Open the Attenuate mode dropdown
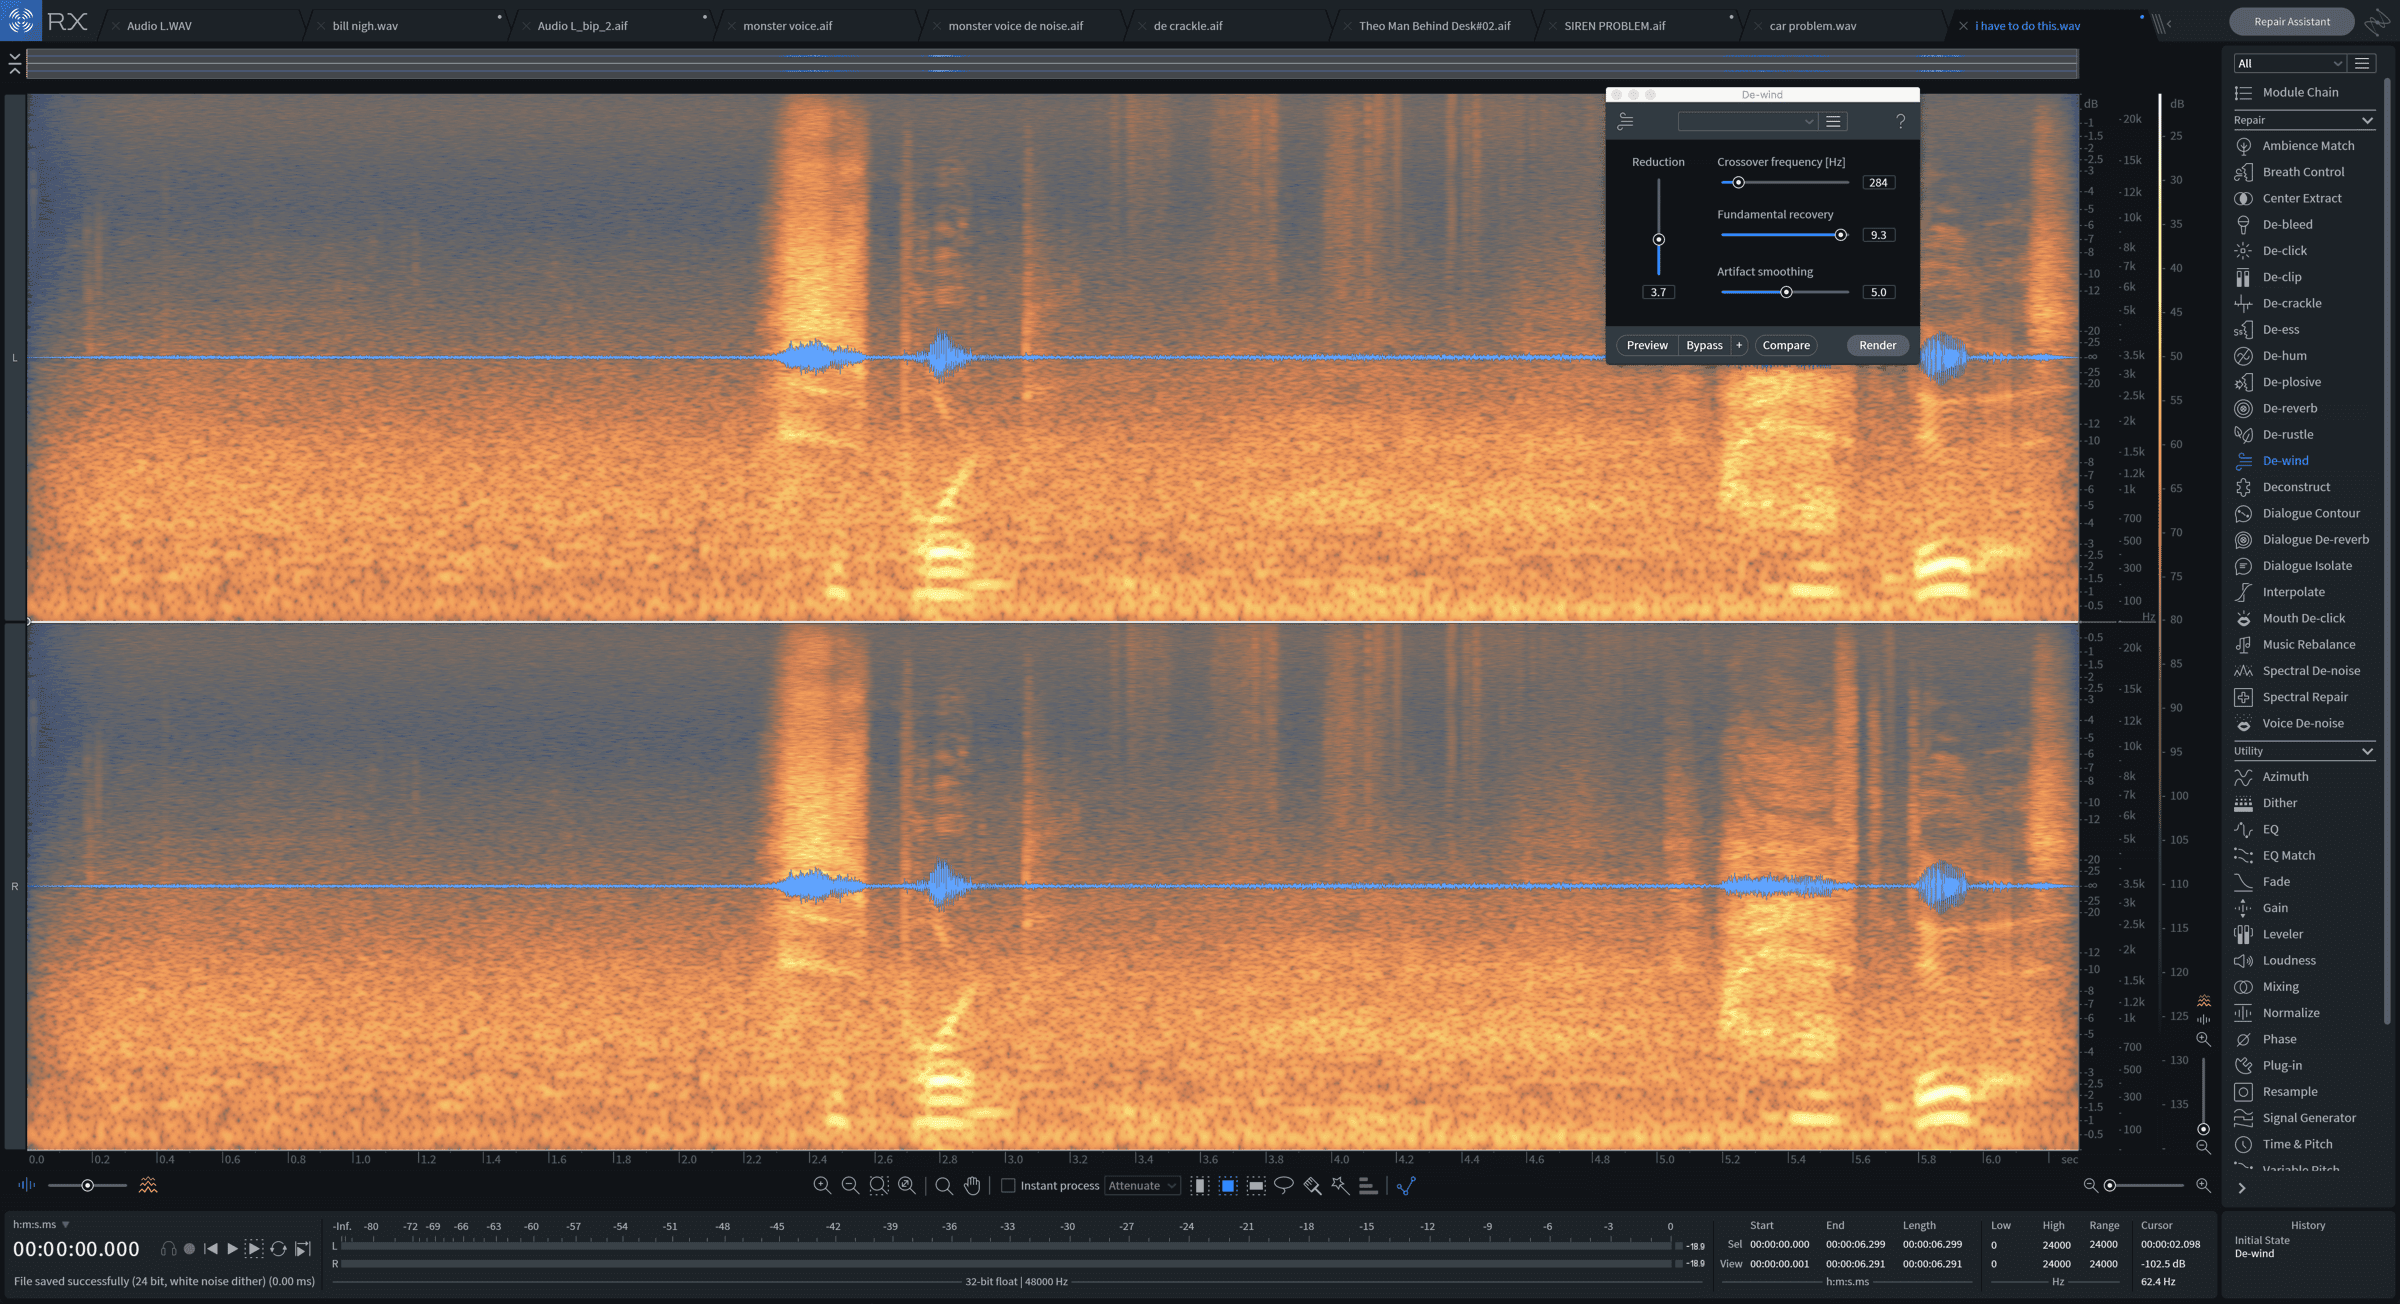This screenshot has width=2400, height=1304. click(x=1142, y=1186)
